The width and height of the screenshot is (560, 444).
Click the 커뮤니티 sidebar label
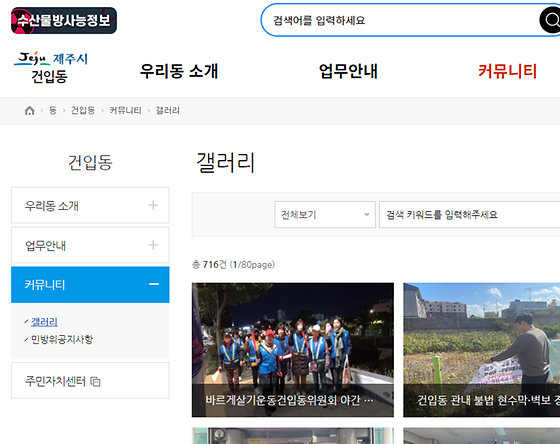click(45, 285)
